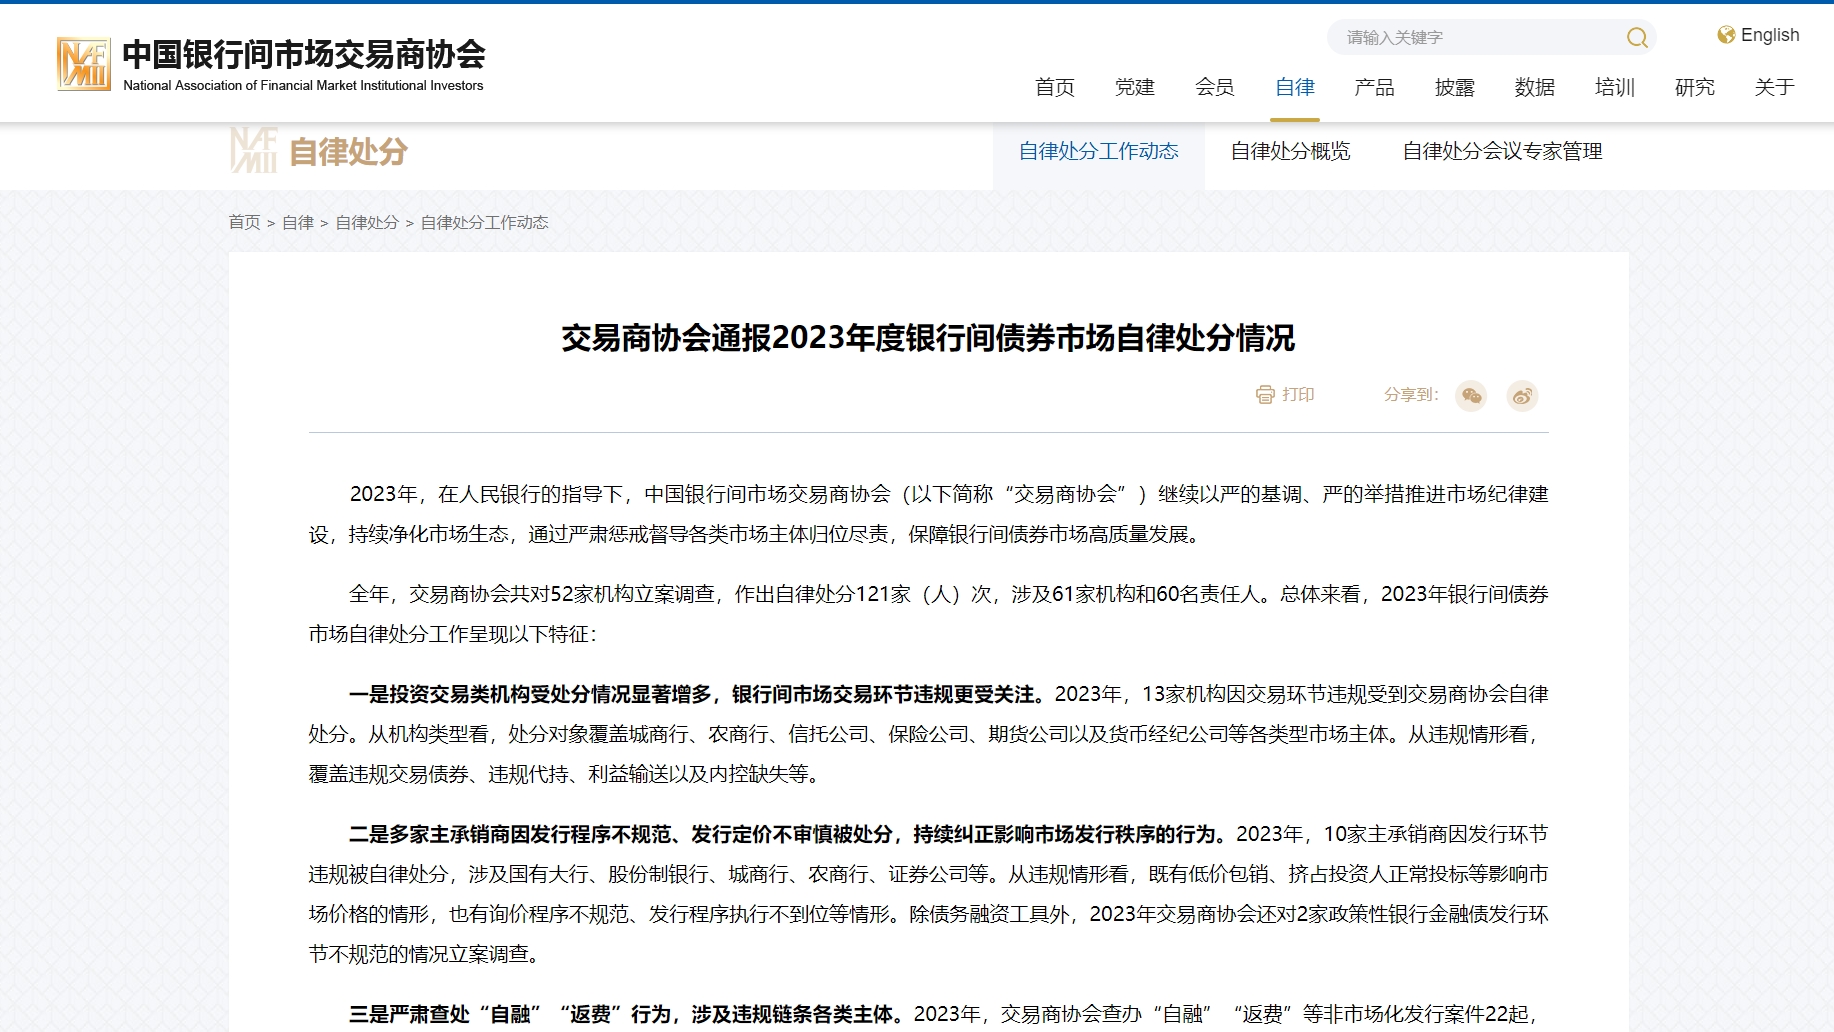Image resolution: width=1834 pixels, height=1032 pixels.
Task: Share article via Weibo icon
Action: click(1522, 396)
